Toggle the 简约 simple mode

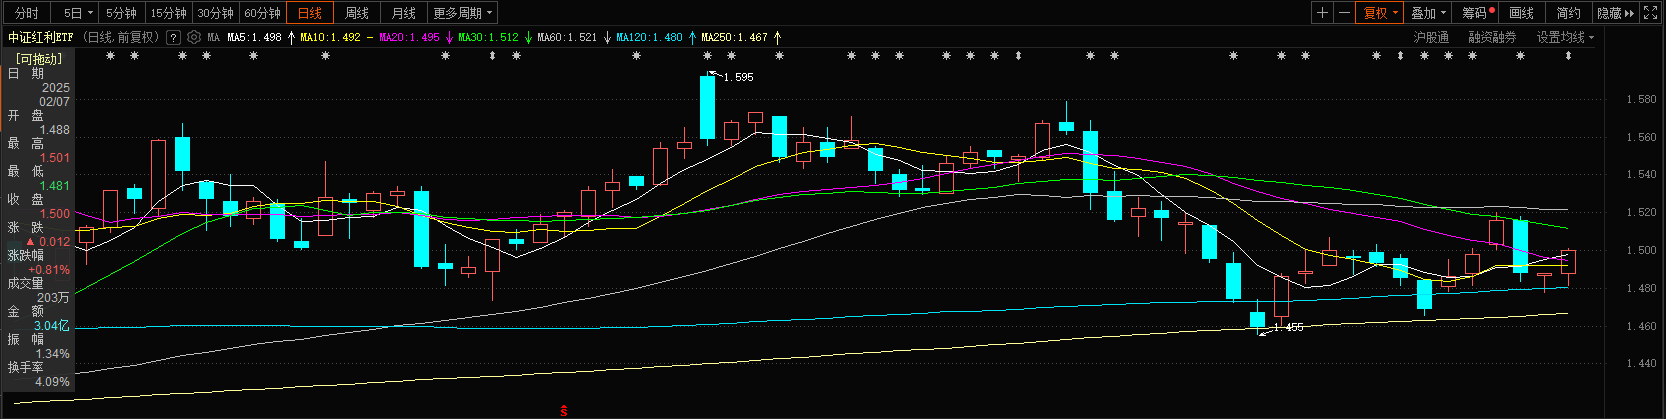point(1568,13)
